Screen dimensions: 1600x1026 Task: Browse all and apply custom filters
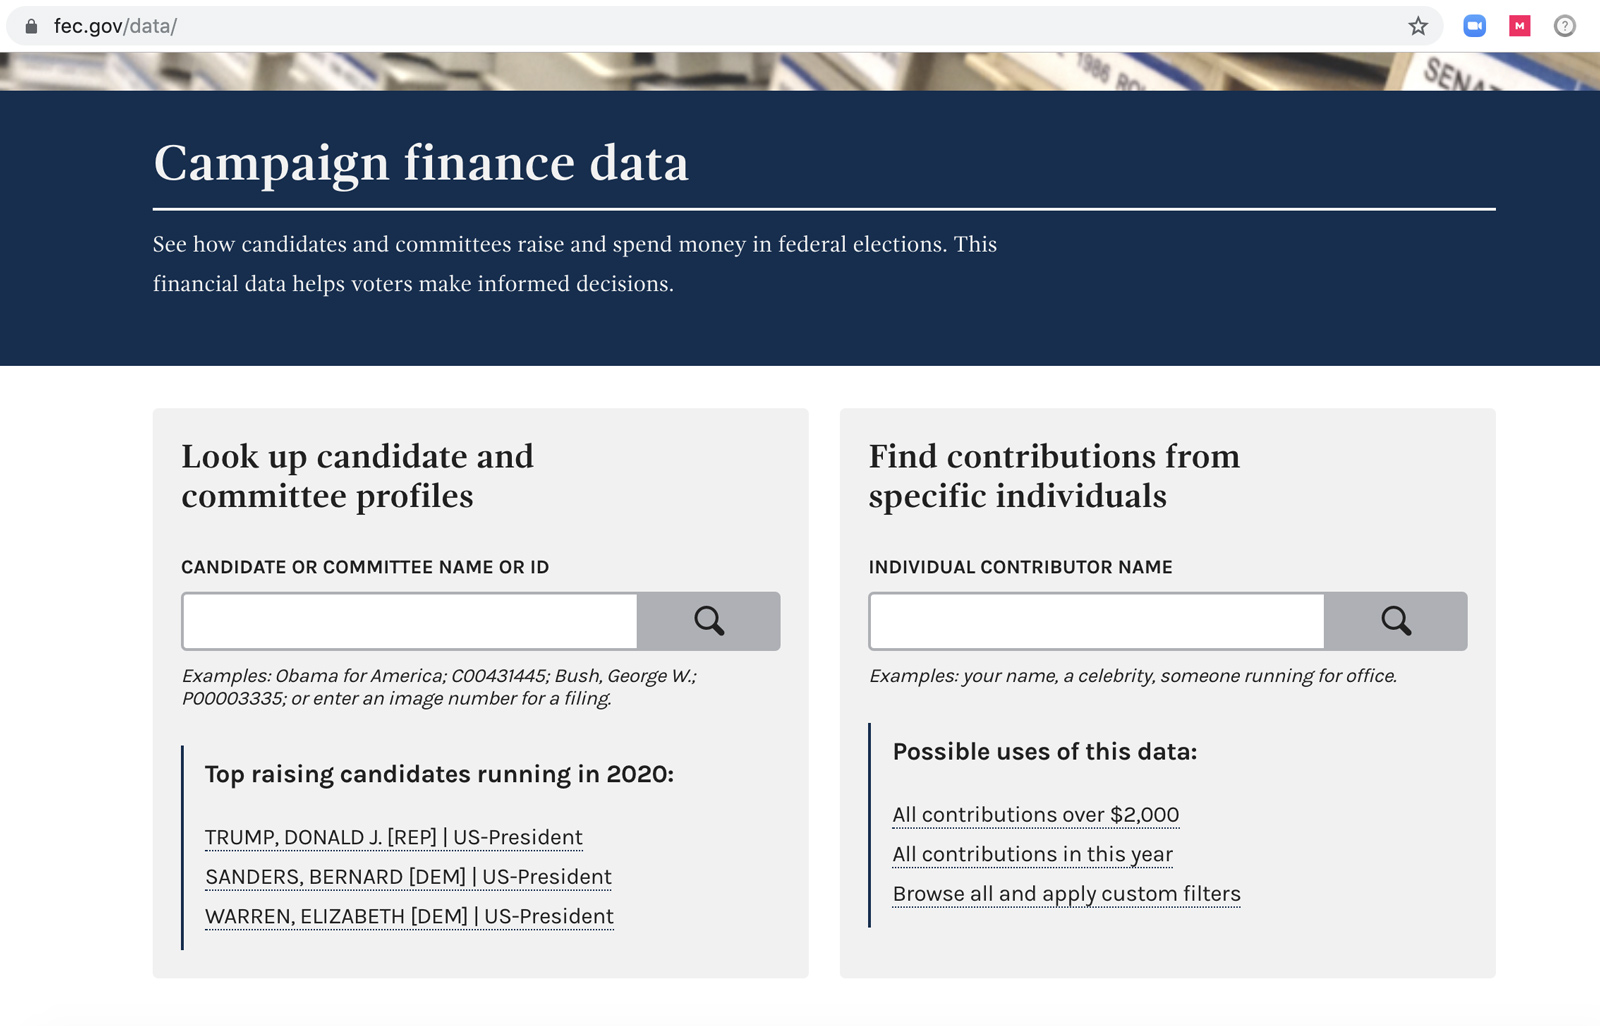coord(1066,893)
